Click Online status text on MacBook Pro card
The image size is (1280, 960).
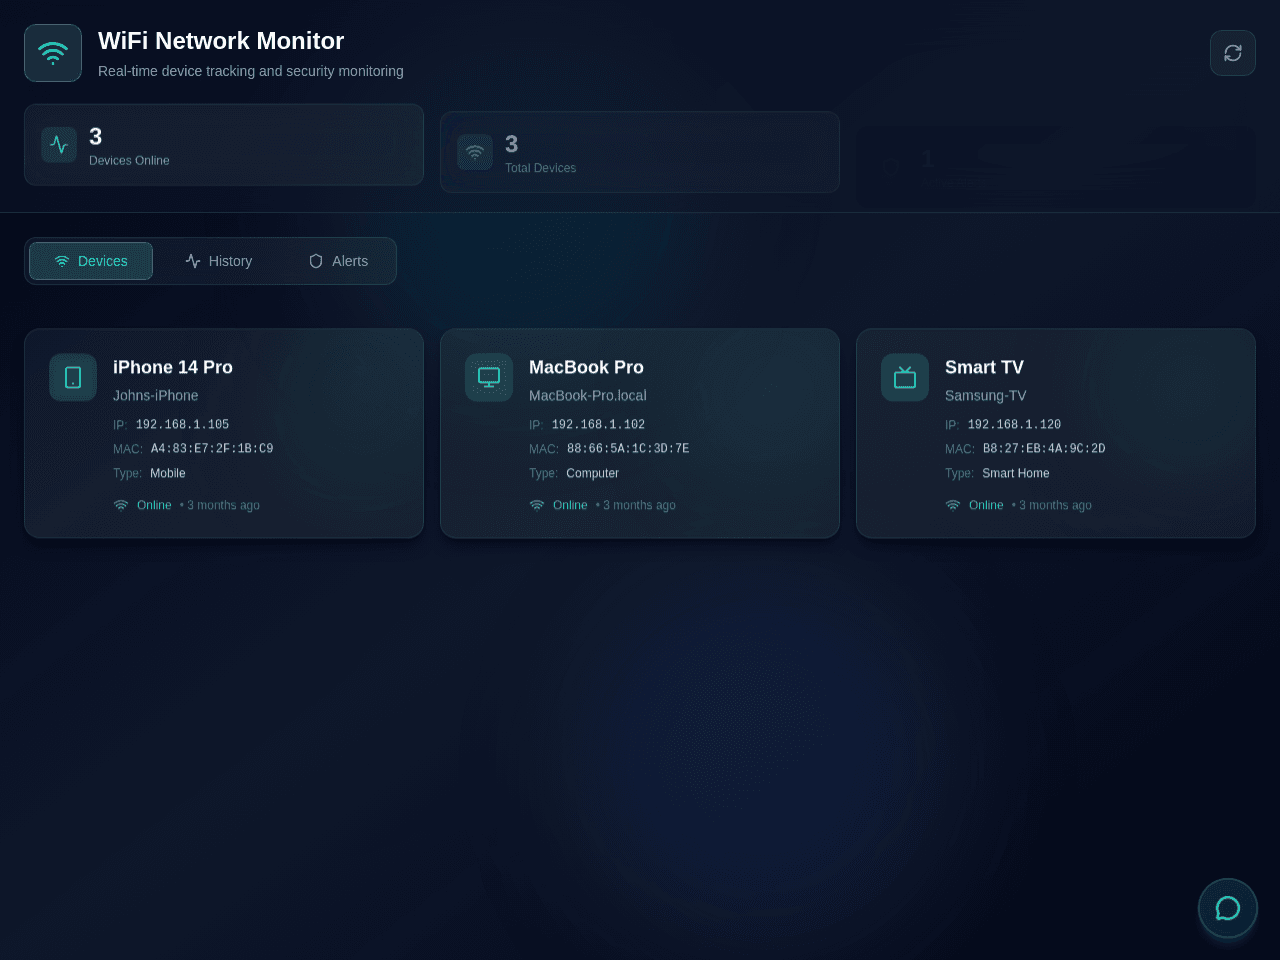(x=570, y=506)
